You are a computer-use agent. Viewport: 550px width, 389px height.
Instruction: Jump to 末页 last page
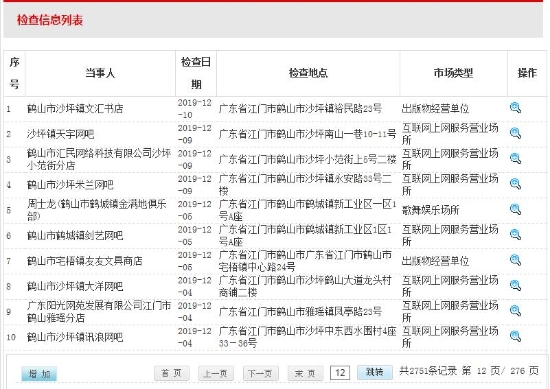pyautogui.click(x=305, y=373)
